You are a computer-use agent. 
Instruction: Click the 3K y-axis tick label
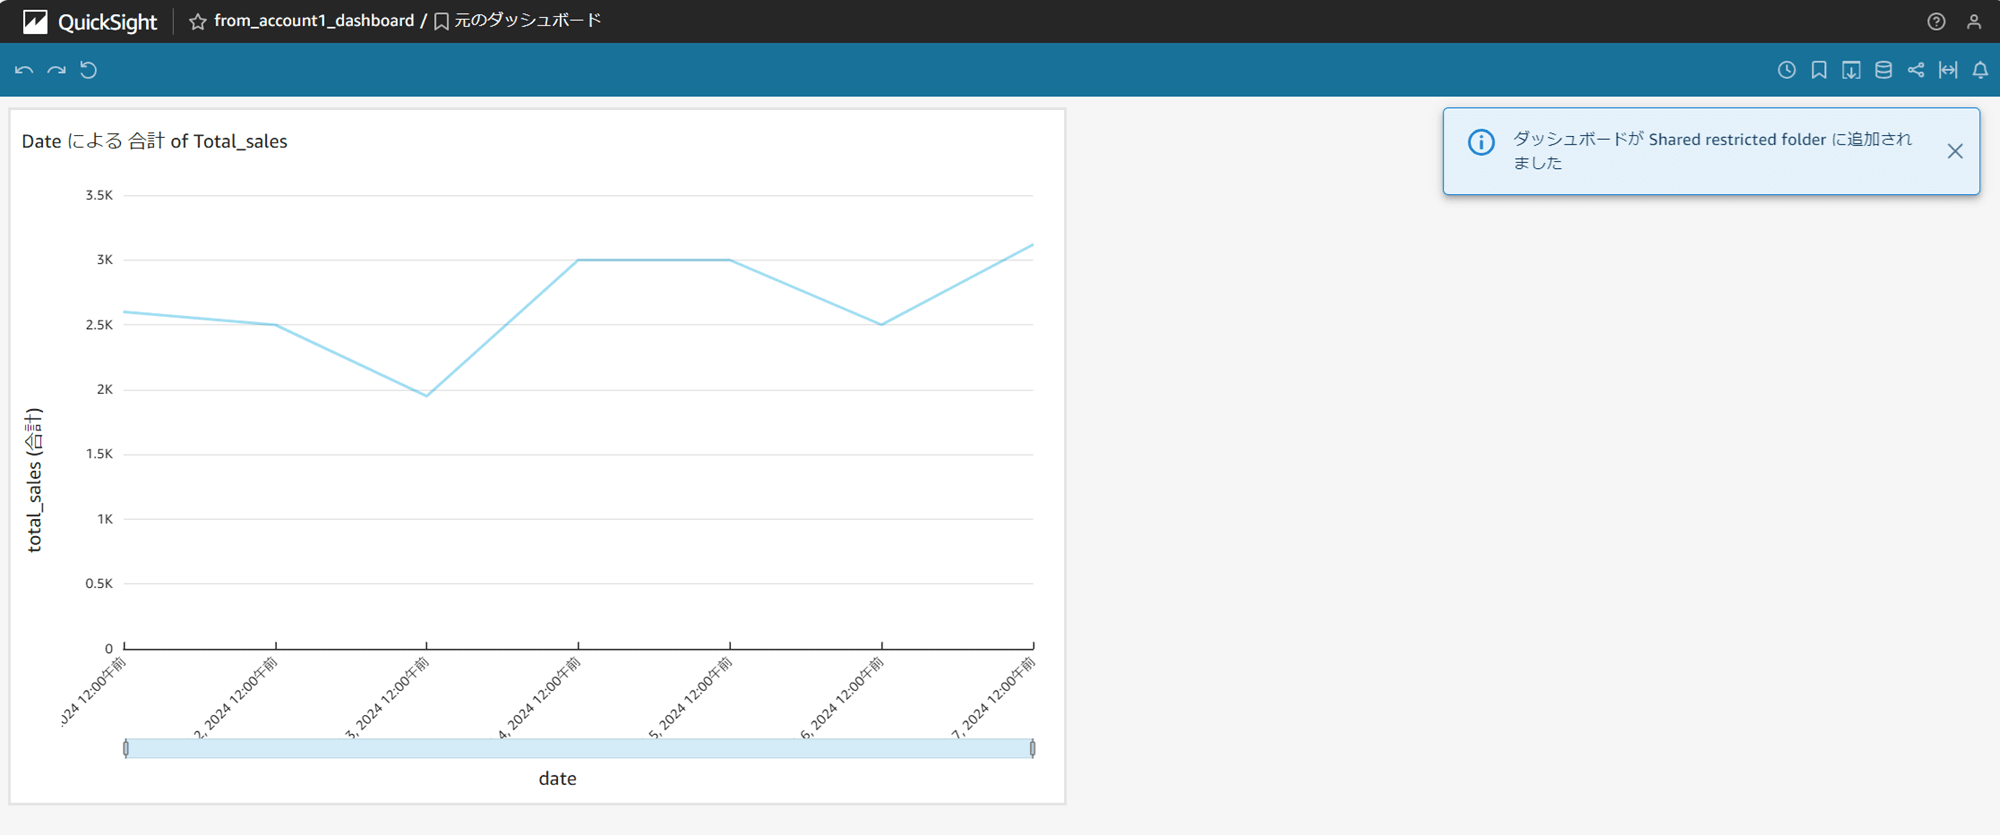(104, 260)
